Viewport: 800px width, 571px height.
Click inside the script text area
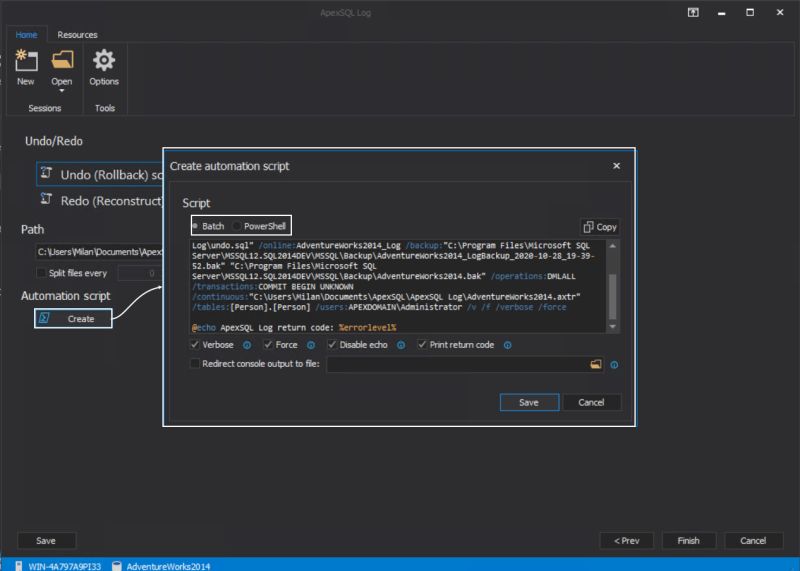coord(399,286)
